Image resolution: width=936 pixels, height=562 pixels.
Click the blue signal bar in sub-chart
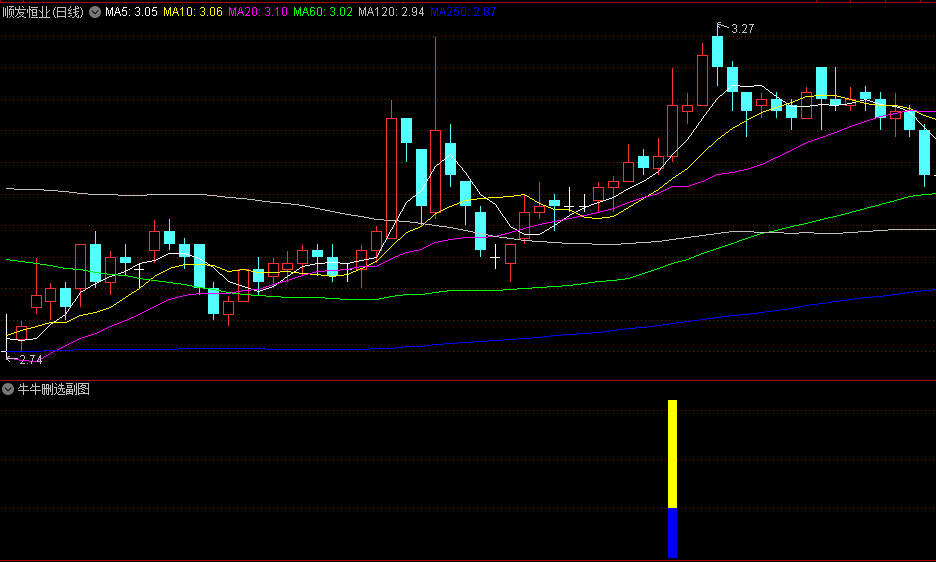tap(672, 533)
